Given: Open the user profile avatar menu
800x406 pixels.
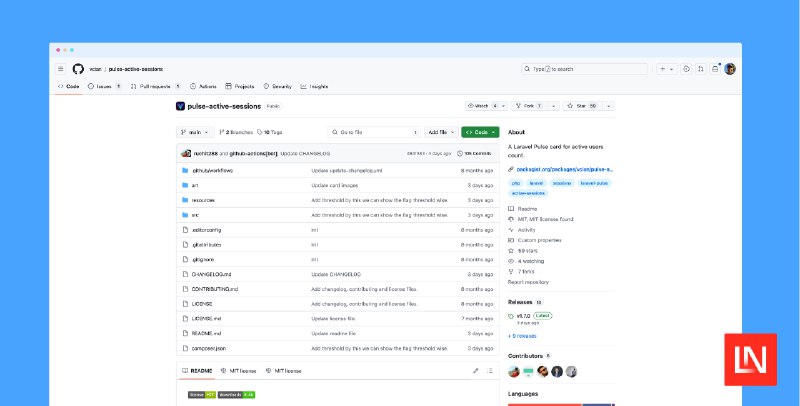Looking at the screenshot, I should [730, 69].
